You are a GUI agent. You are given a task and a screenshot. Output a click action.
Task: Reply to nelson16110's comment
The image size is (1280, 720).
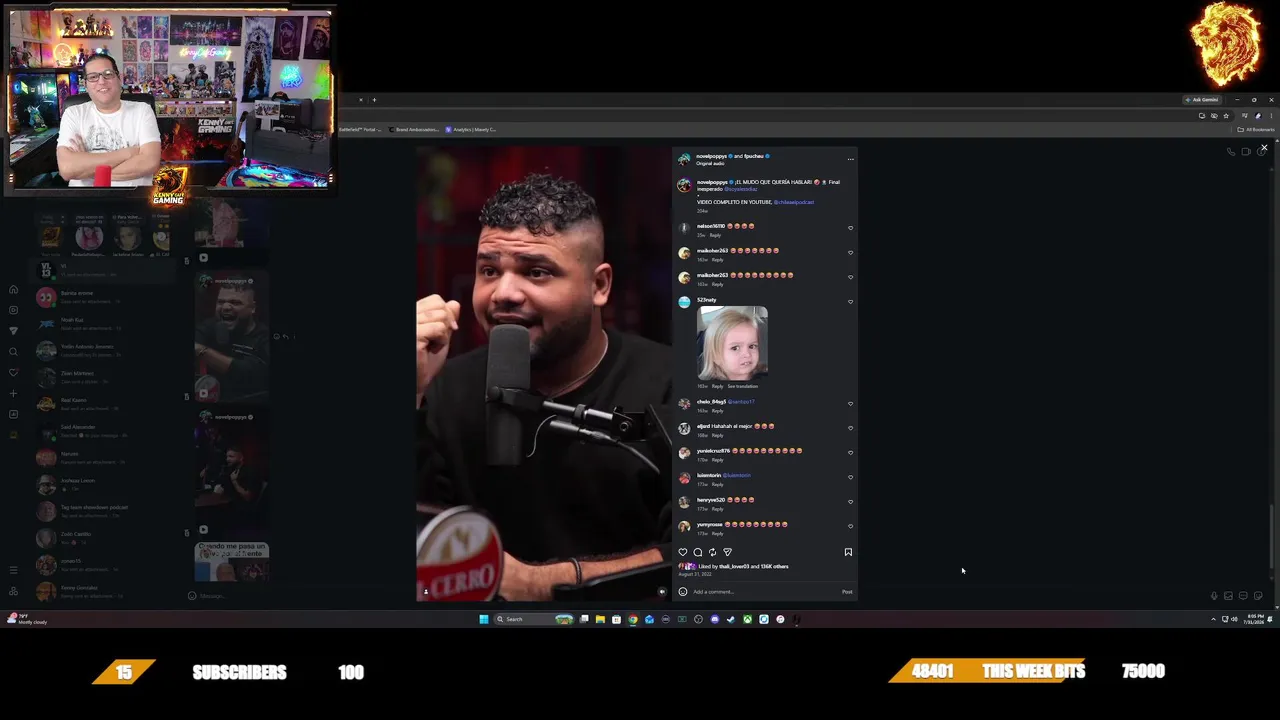[x=715, y=235]
